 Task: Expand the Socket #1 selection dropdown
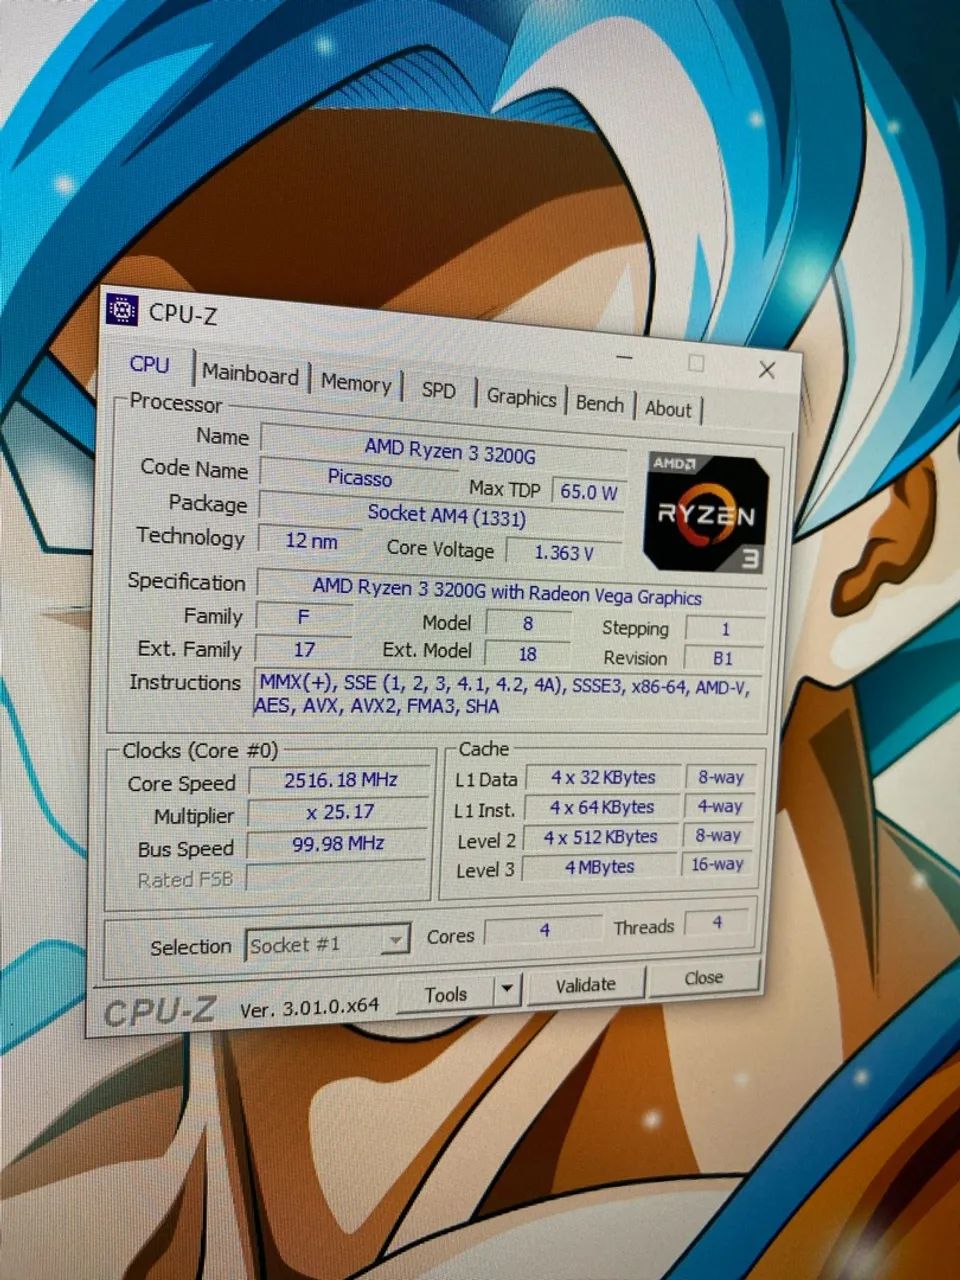pos(328,943)
